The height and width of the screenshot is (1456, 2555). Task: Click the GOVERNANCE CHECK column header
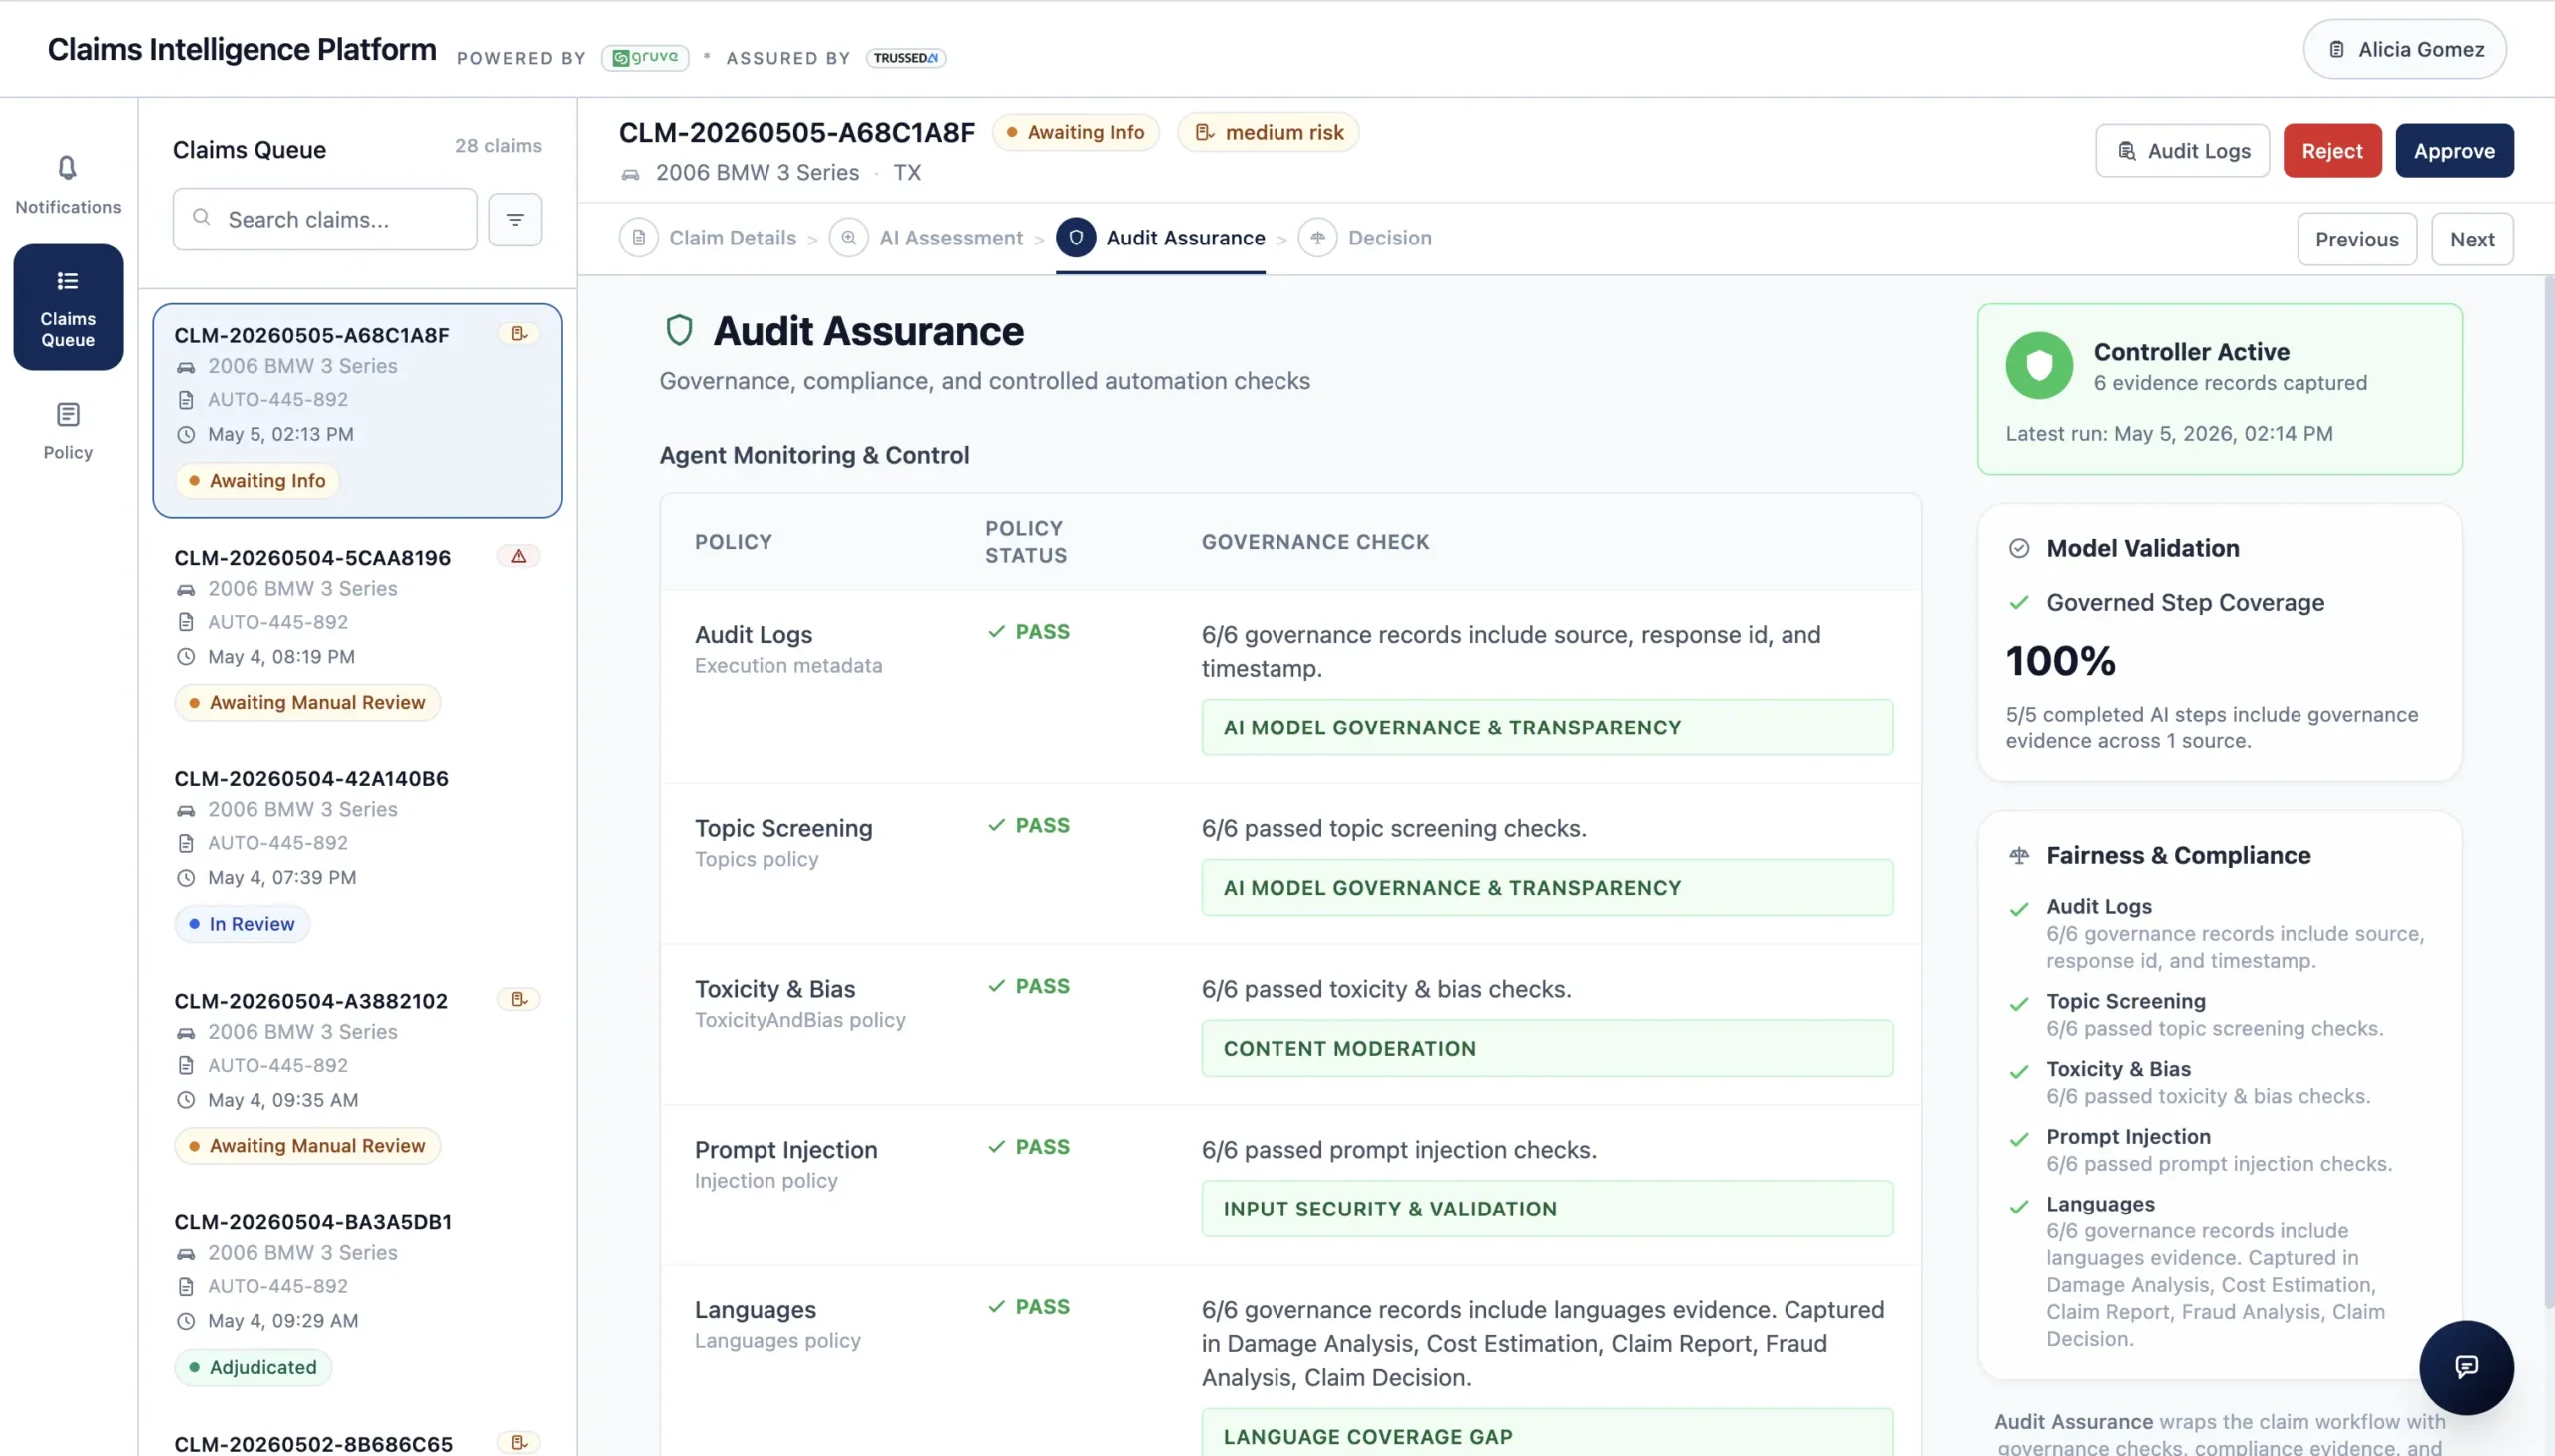click(1315, 541)
